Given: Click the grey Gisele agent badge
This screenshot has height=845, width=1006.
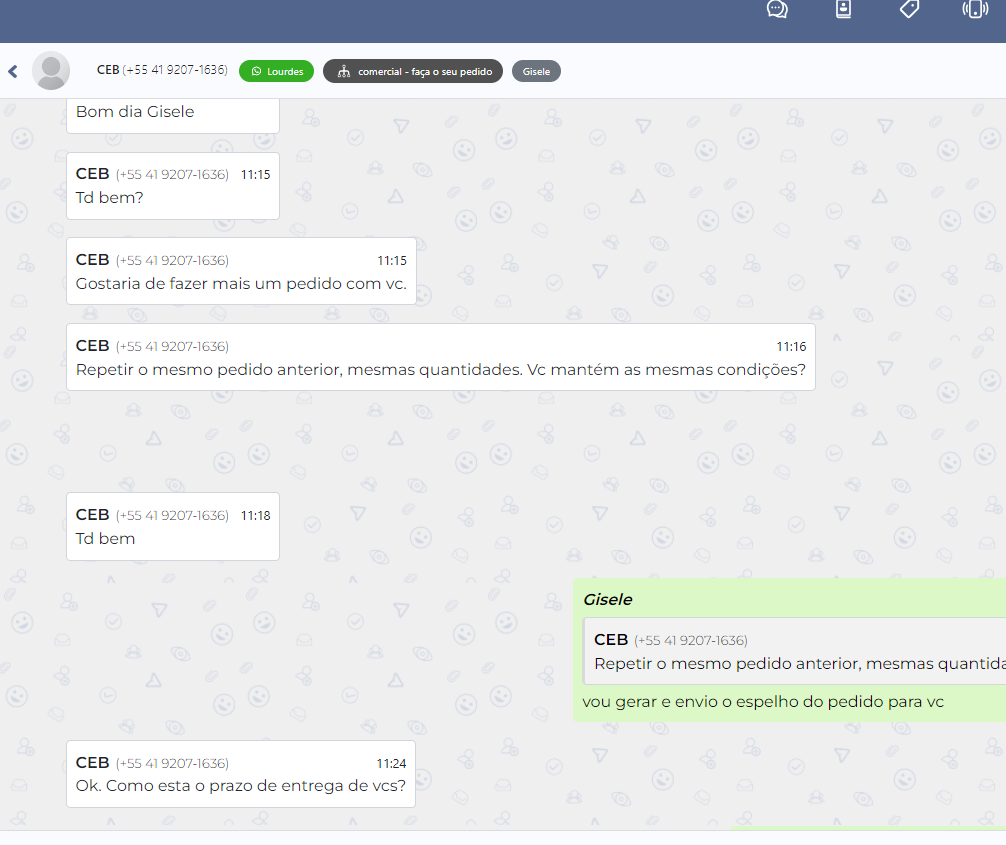Looking at the screenshot, I should click(x=536, y=71).
